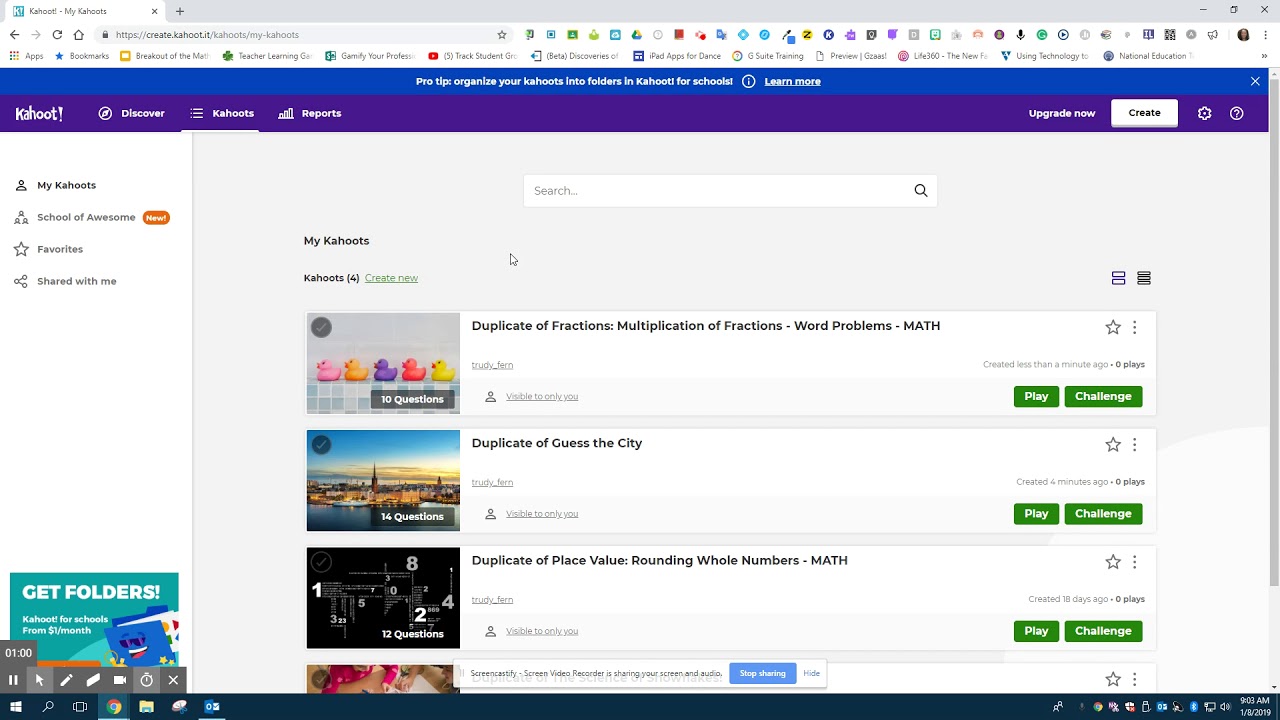This screenshot has height=720, width=1280.
Task: Switch to the compact list view
Action: (x=1144, y=278)
